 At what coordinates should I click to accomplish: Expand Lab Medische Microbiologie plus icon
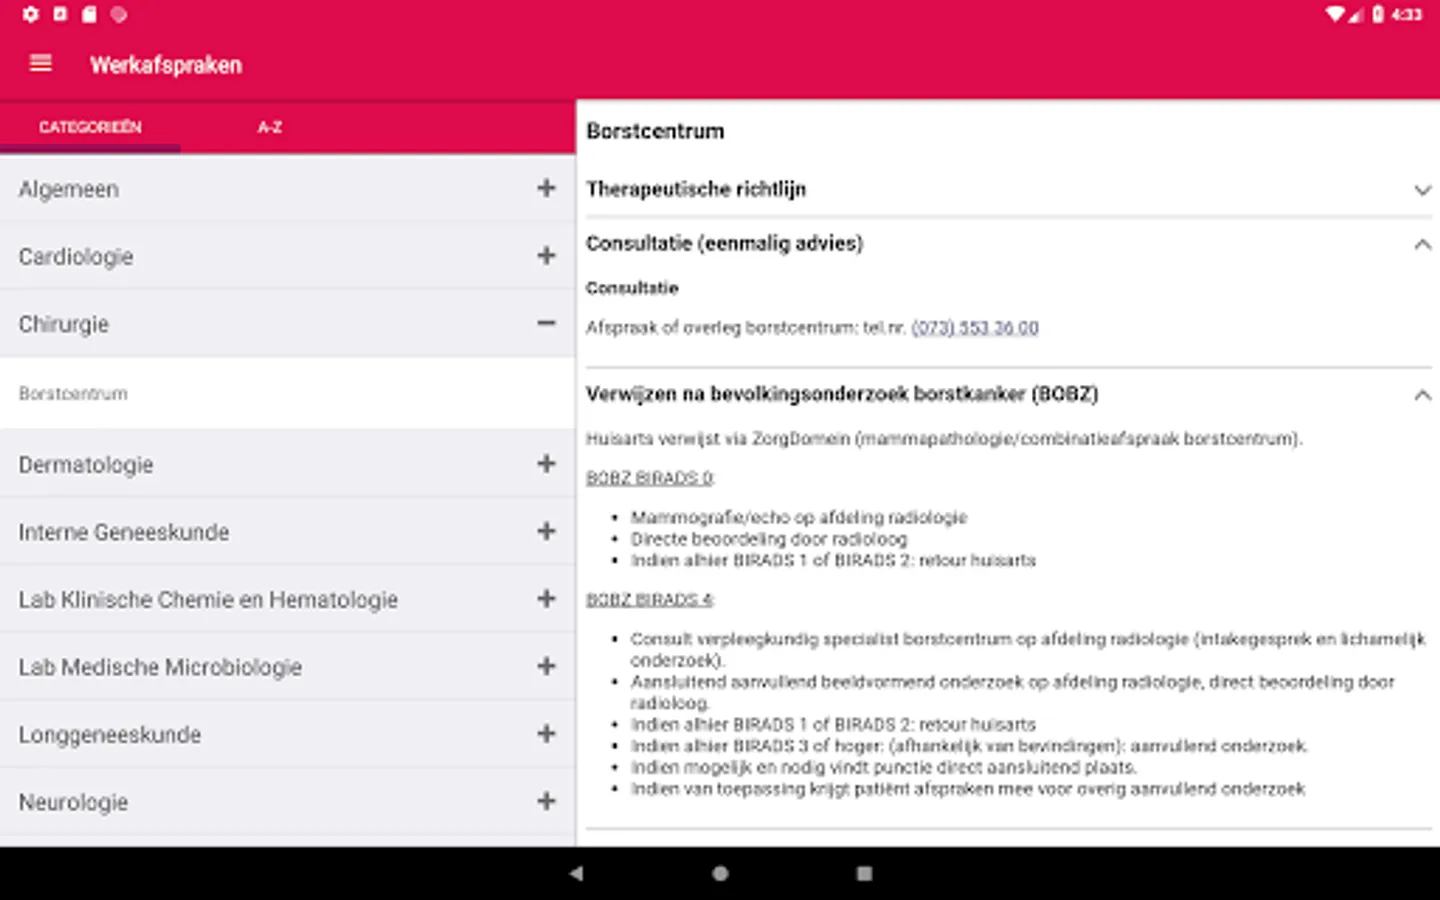pos(546,666)
